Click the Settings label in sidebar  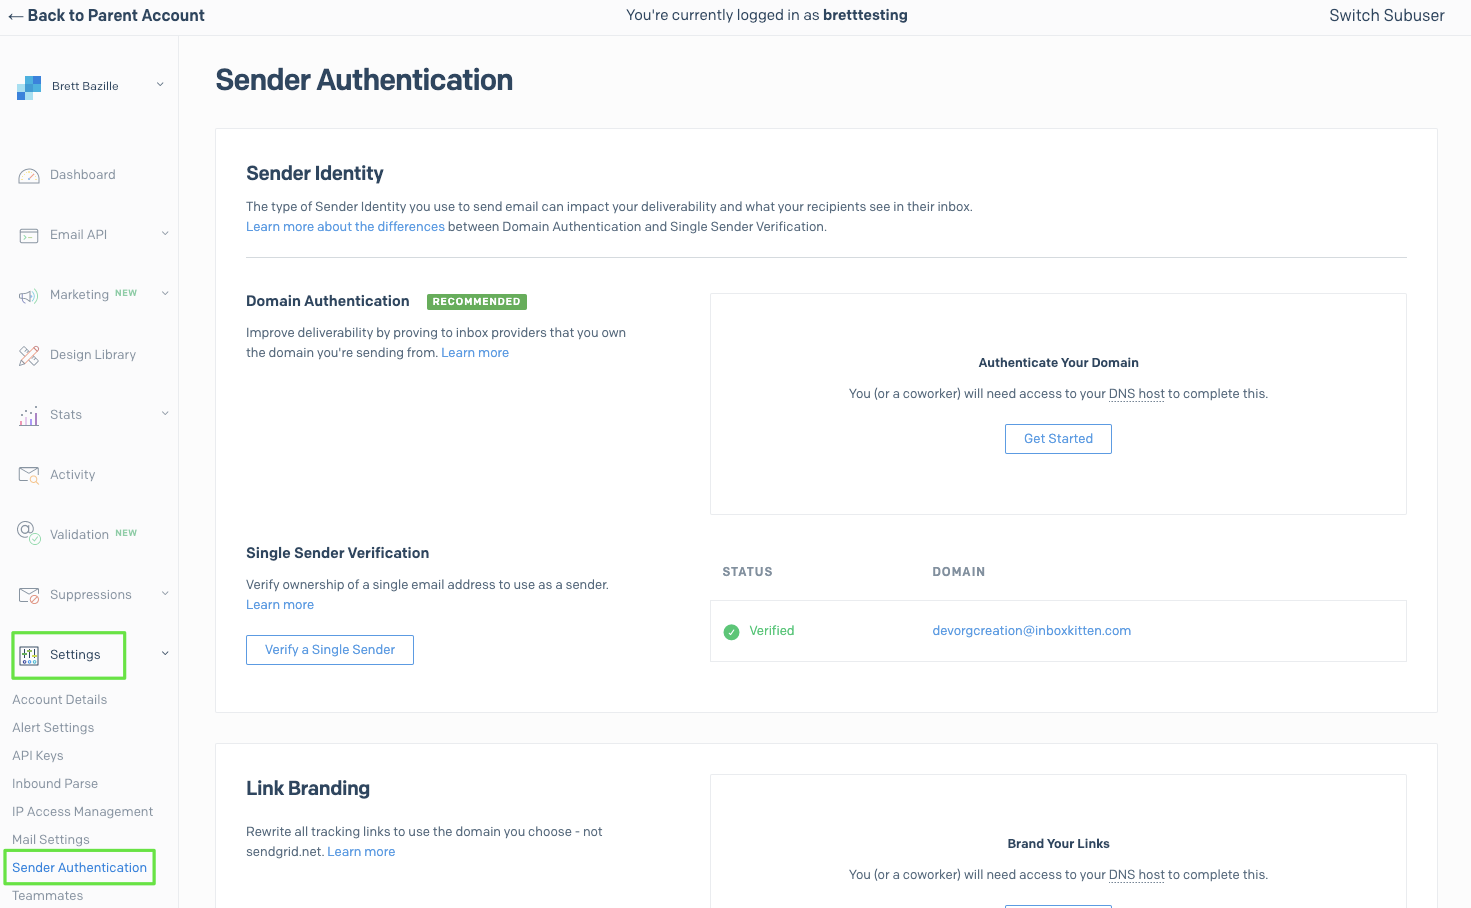pos(75,655)
